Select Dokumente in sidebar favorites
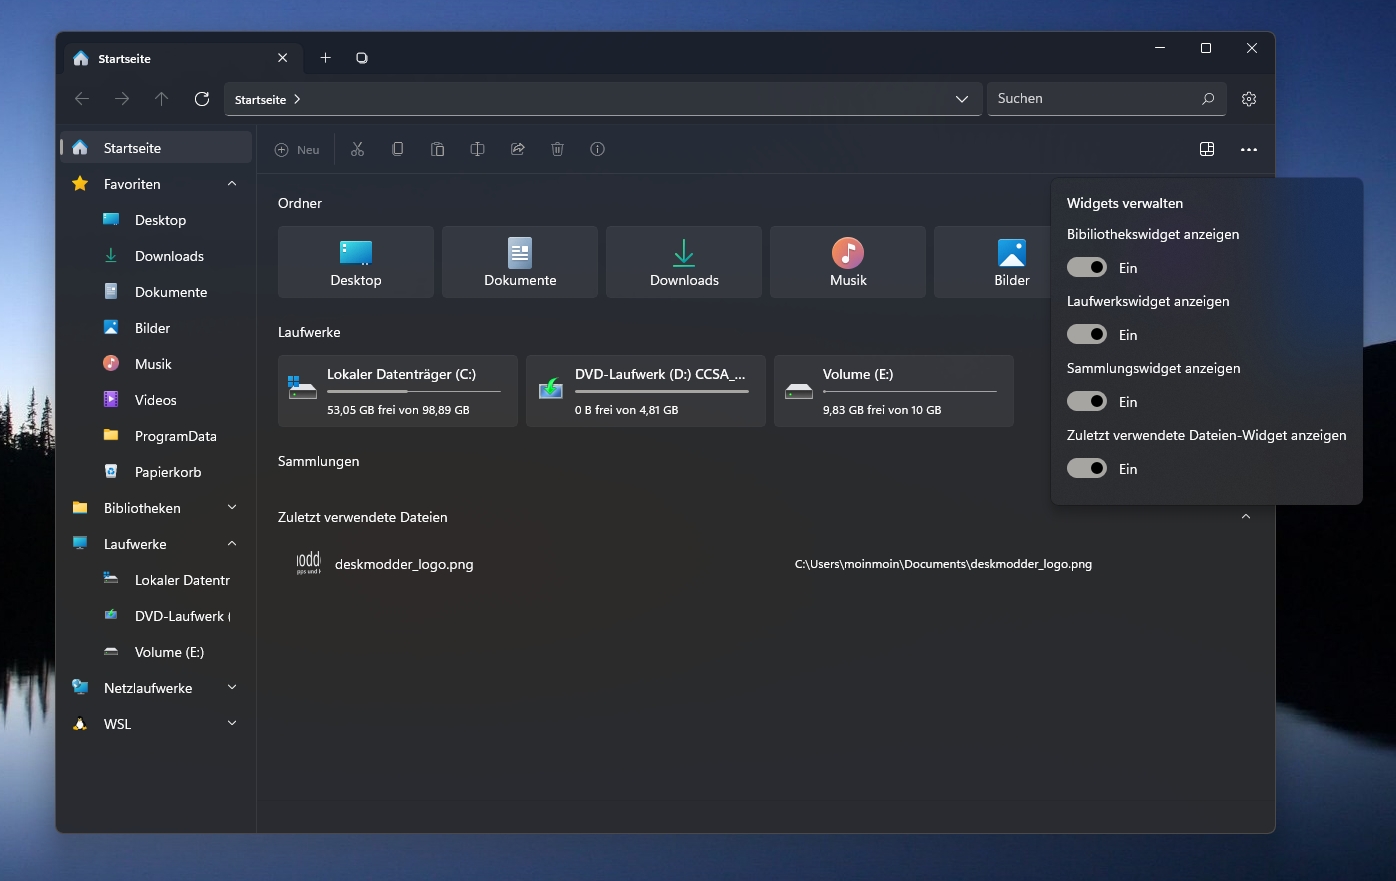 (156, 292)
